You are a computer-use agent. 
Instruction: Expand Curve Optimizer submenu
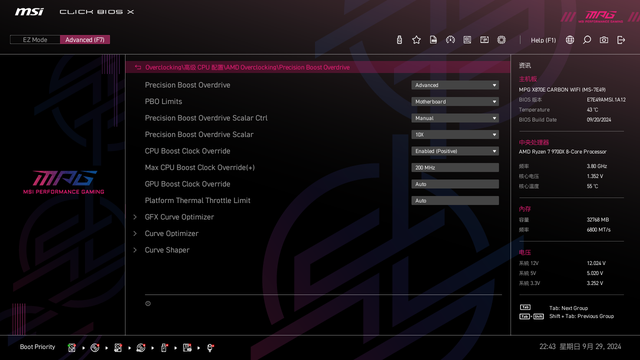point(171,233)
